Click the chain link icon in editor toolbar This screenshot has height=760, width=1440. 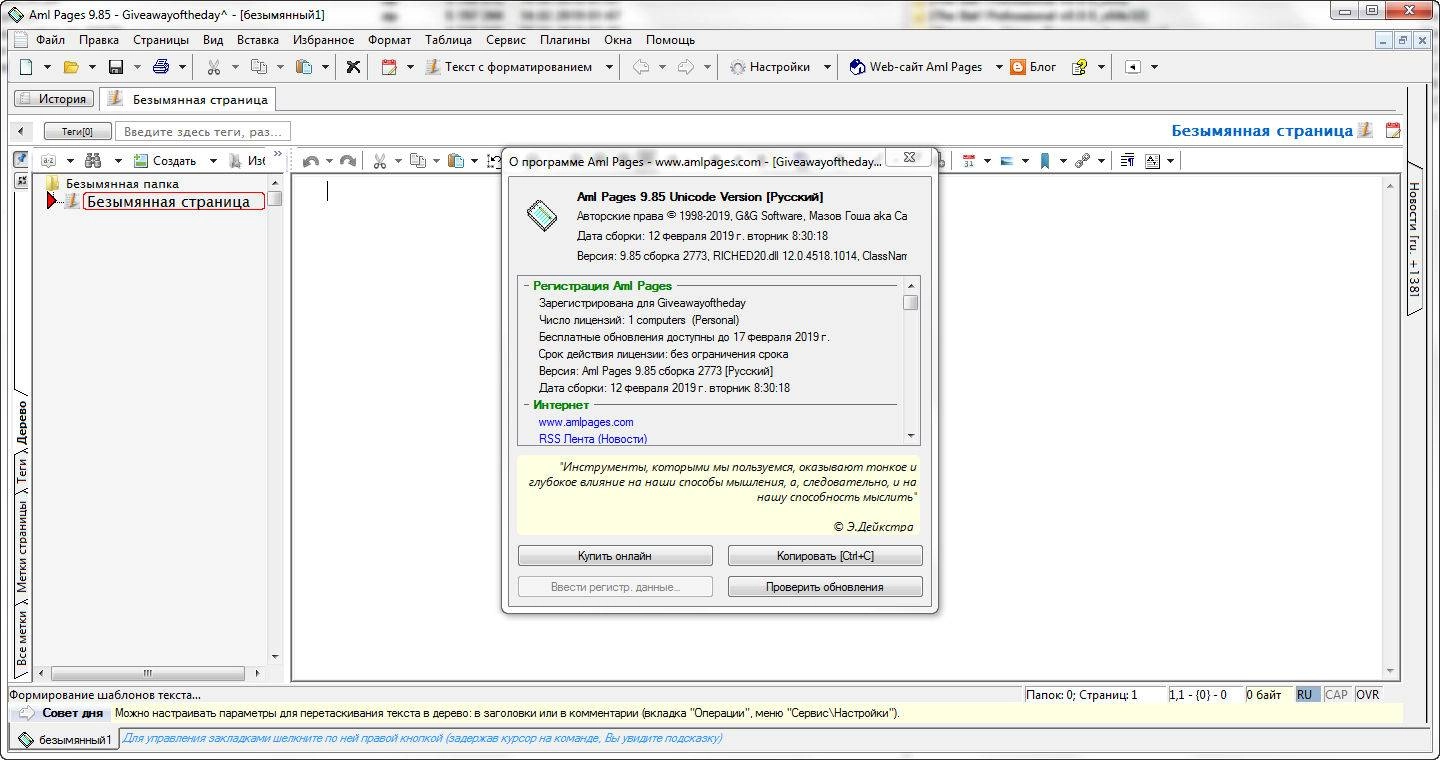pyautogui.click(x=1082, y=160)
